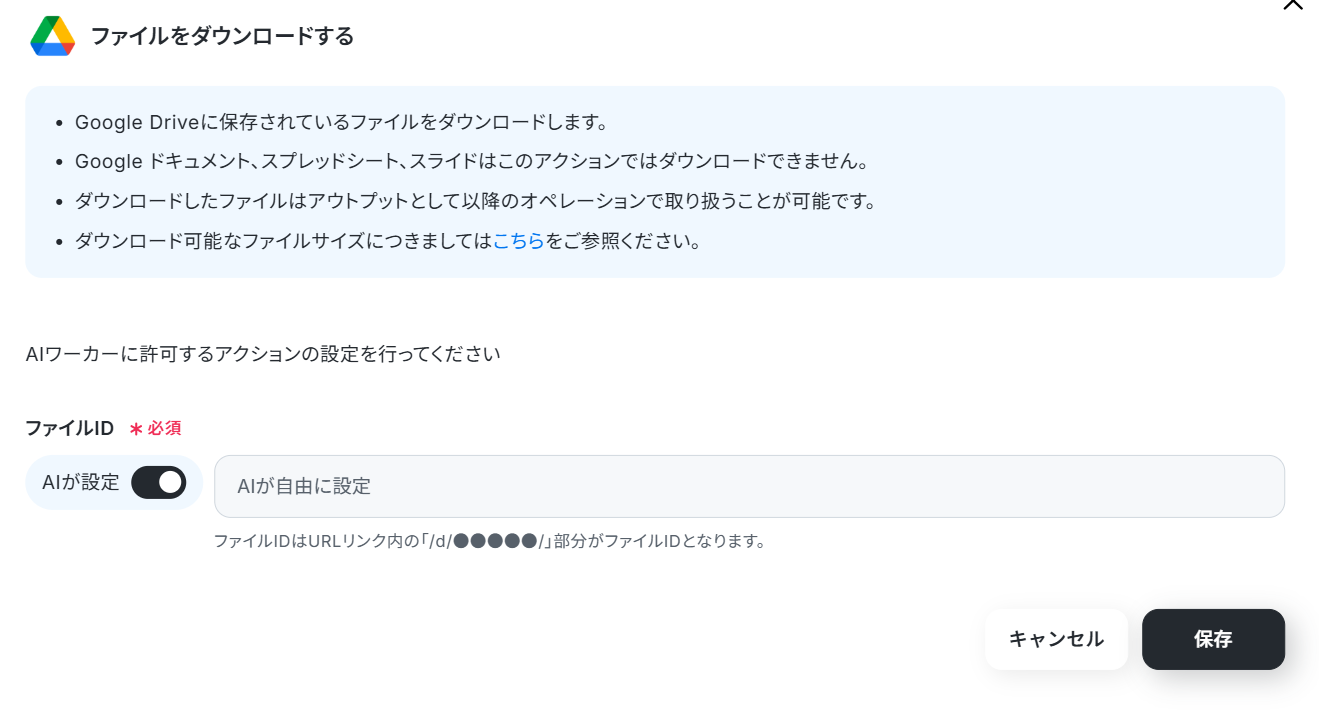The height and width of the screenshot is (714, 1319).
Task: Save settings with the 保存 button
Action: (1213, 639)
